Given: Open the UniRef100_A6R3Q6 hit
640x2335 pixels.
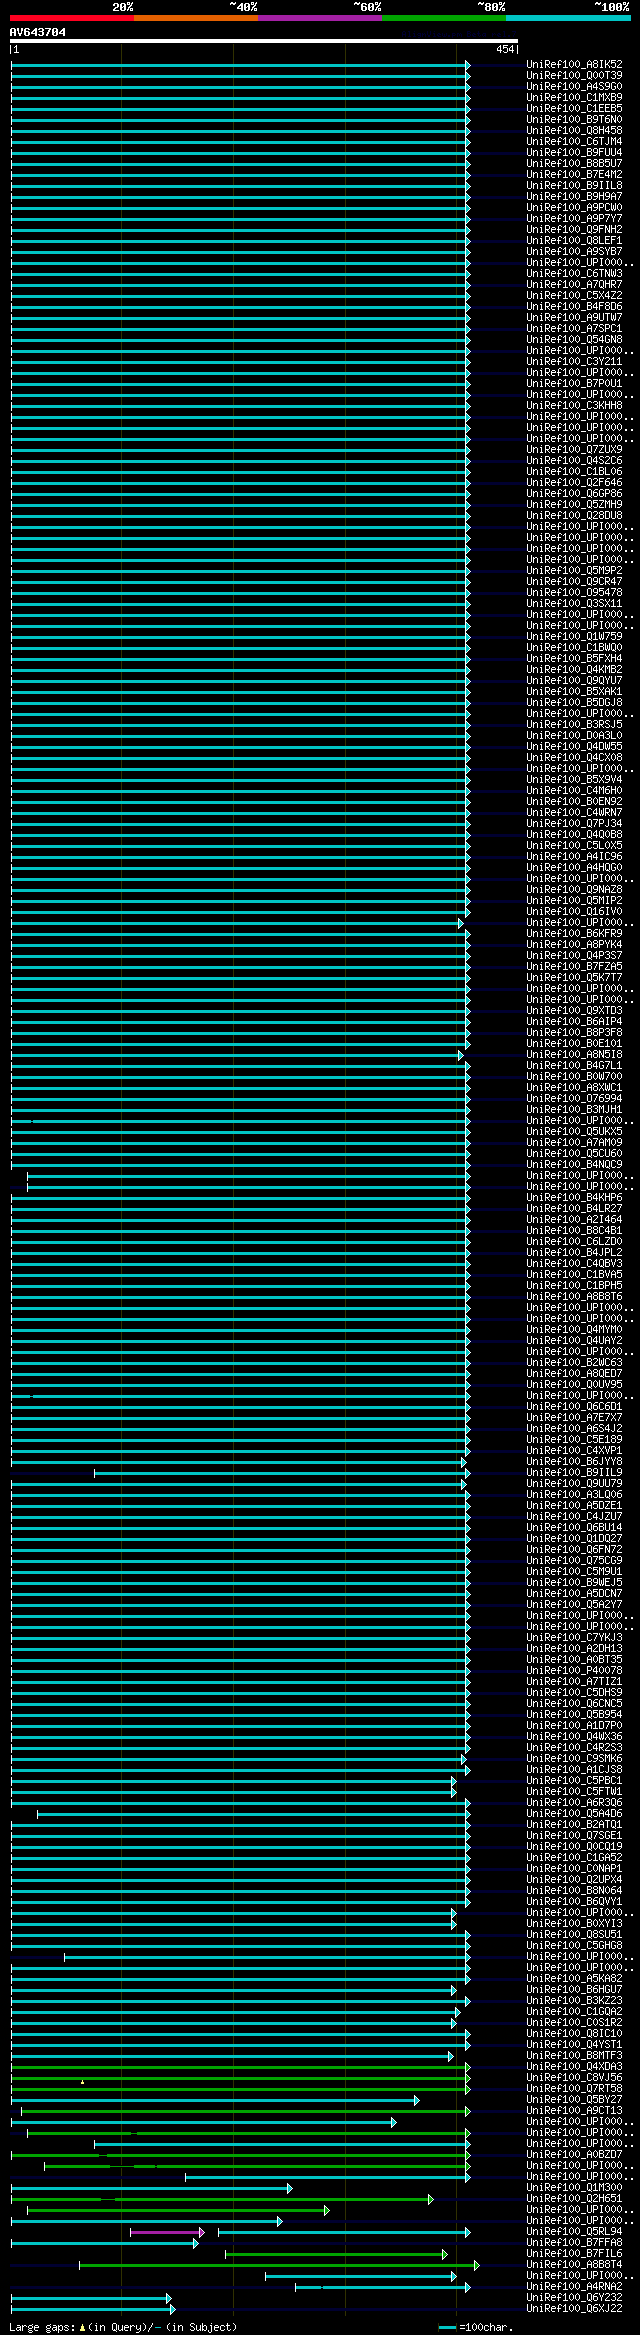Looking at the screenshot, I should coord(574,1803).
